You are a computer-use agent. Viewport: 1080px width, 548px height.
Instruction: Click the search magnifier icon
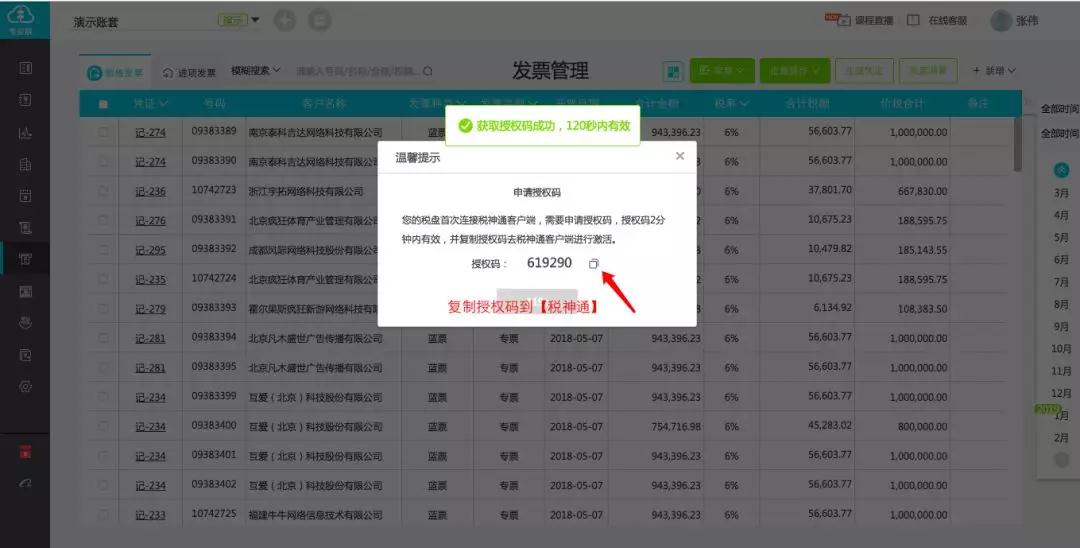[x=428, y=72]
